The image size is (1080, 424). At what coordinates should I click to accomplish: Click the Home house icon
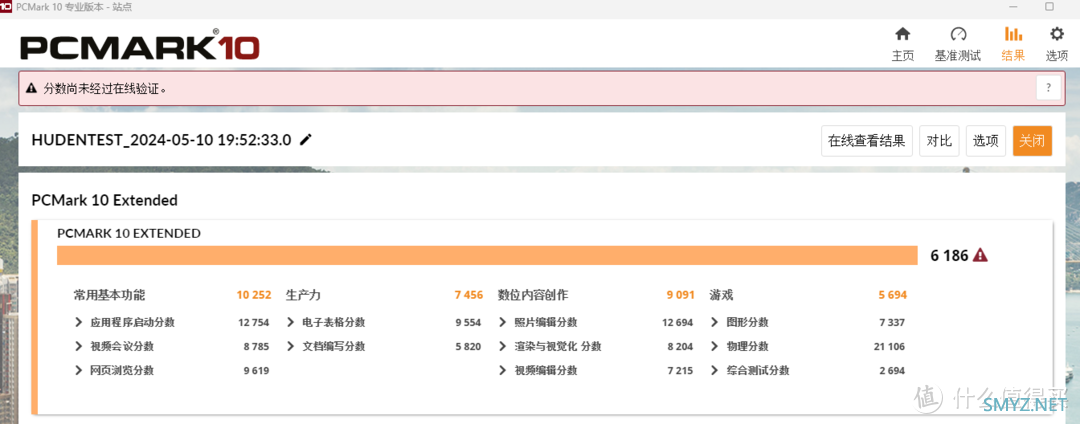click(x=902, y=35)
